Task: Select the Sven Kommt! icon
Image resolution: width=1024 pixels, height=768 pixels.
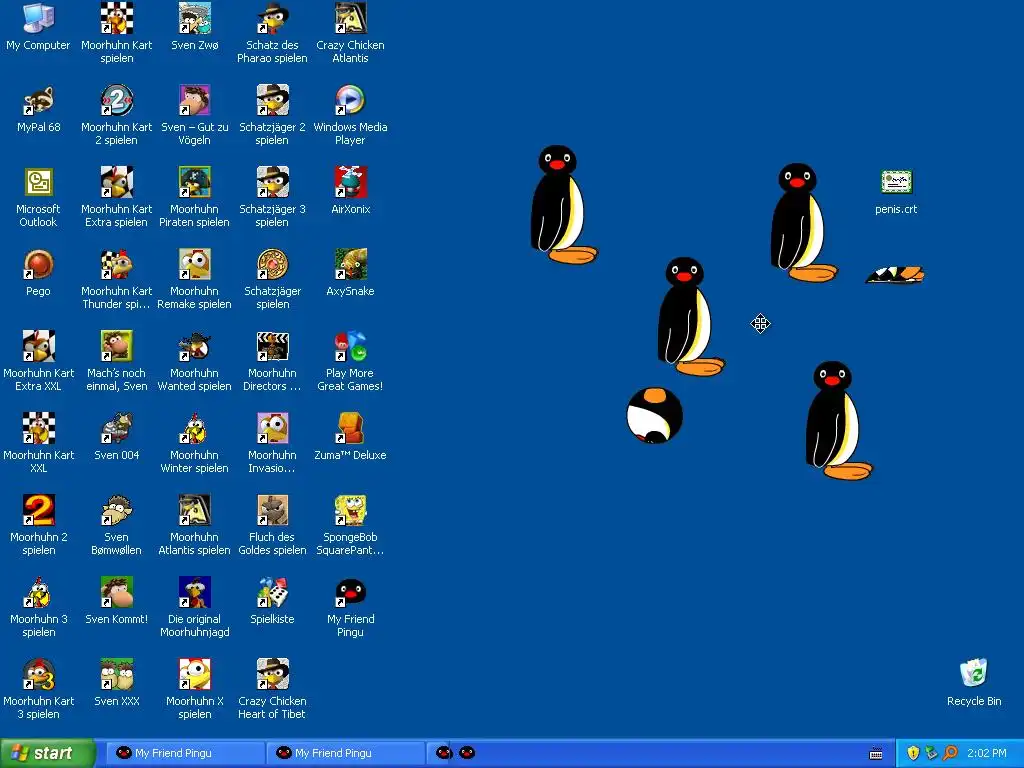Action: [116, 592]
